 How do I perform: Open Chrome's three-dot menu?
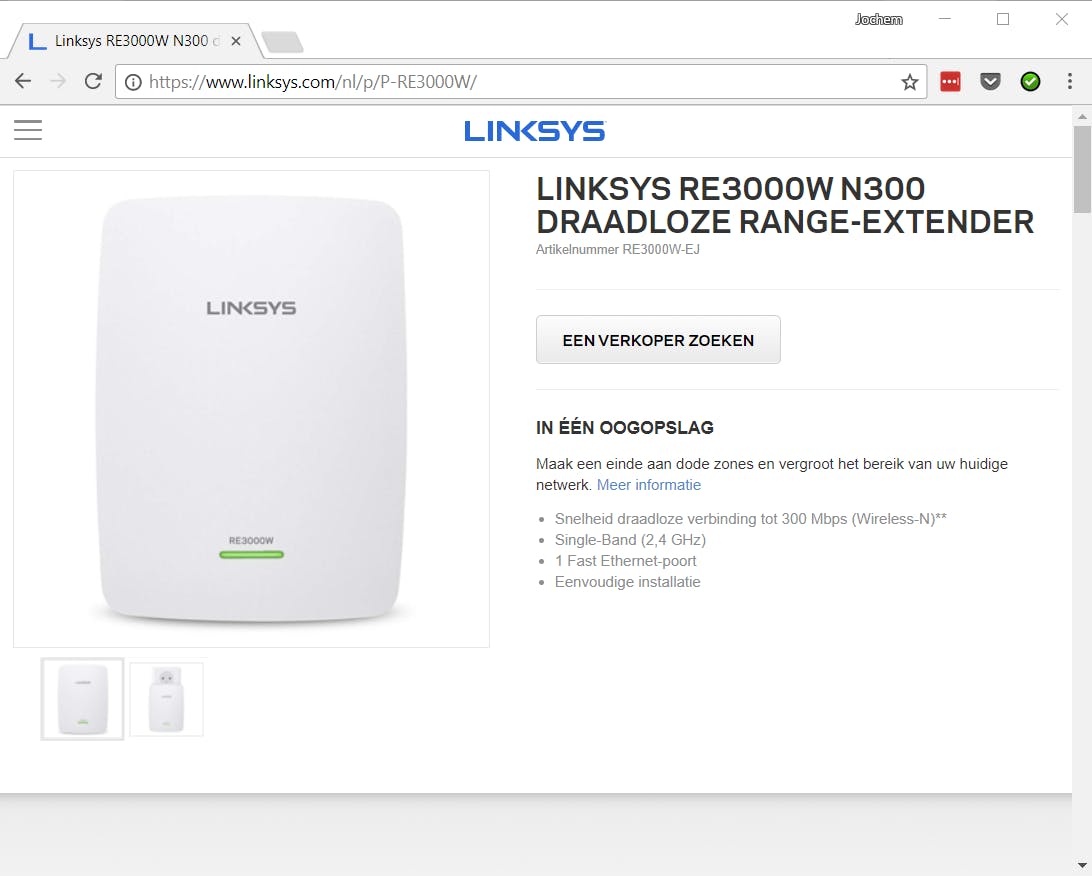1070,81
